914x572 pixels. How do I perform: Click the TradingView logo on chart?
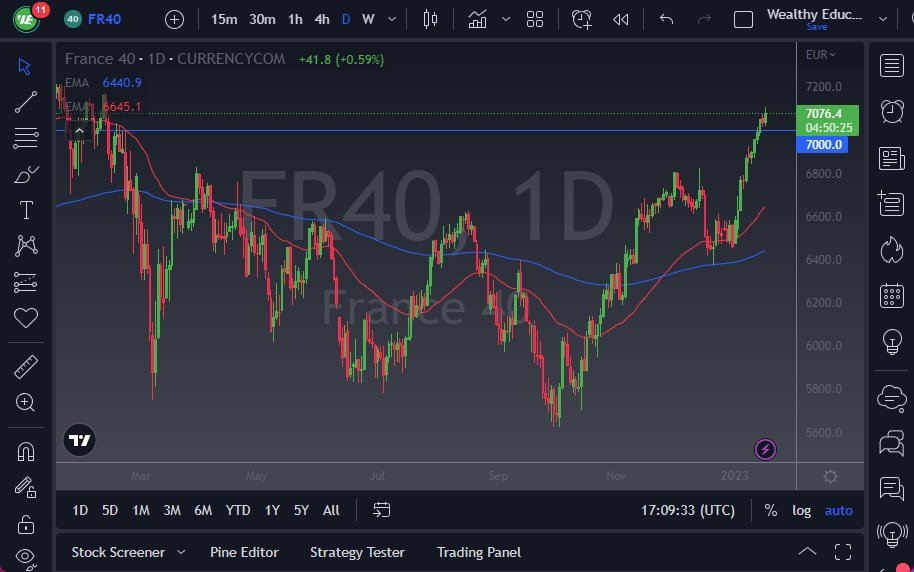79,440
